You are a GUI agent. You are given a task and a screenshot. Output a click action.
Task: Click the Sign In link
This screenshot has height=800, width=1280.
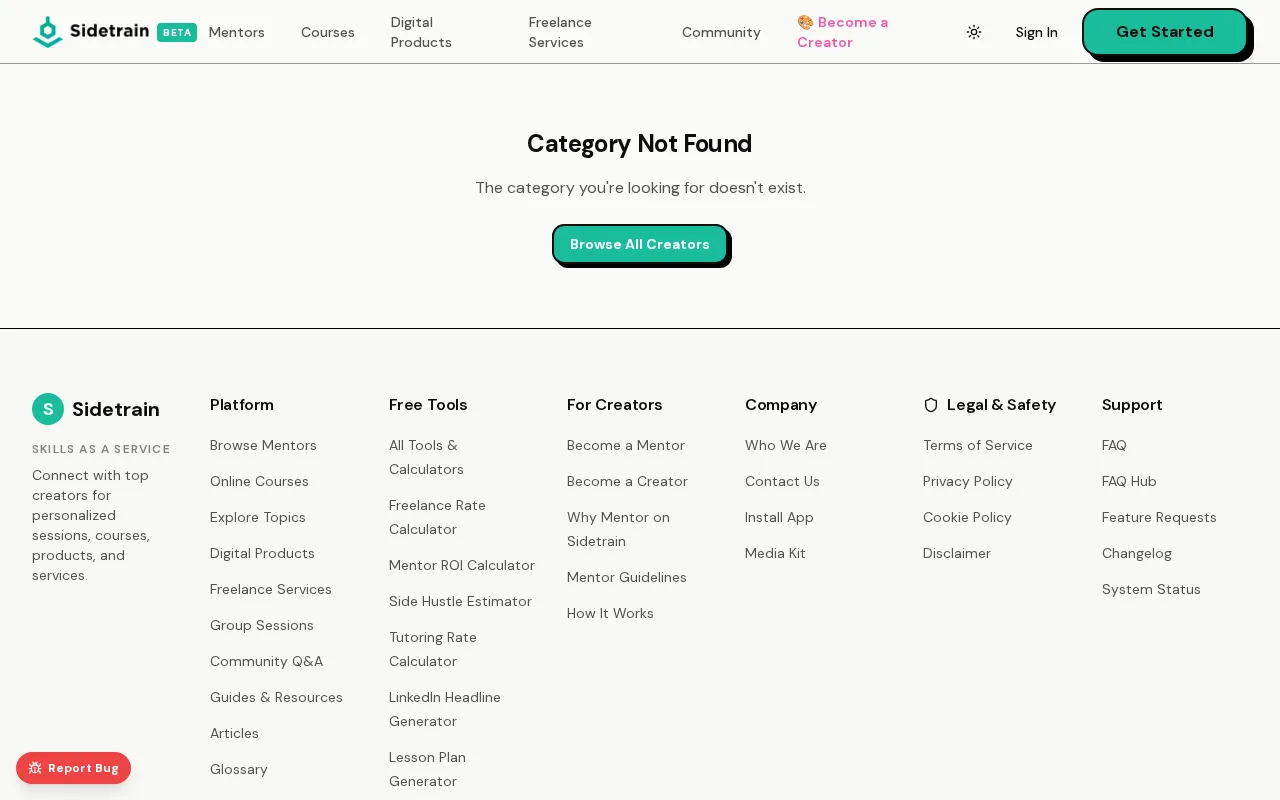pyautogui.click(x=1036, y=32)
